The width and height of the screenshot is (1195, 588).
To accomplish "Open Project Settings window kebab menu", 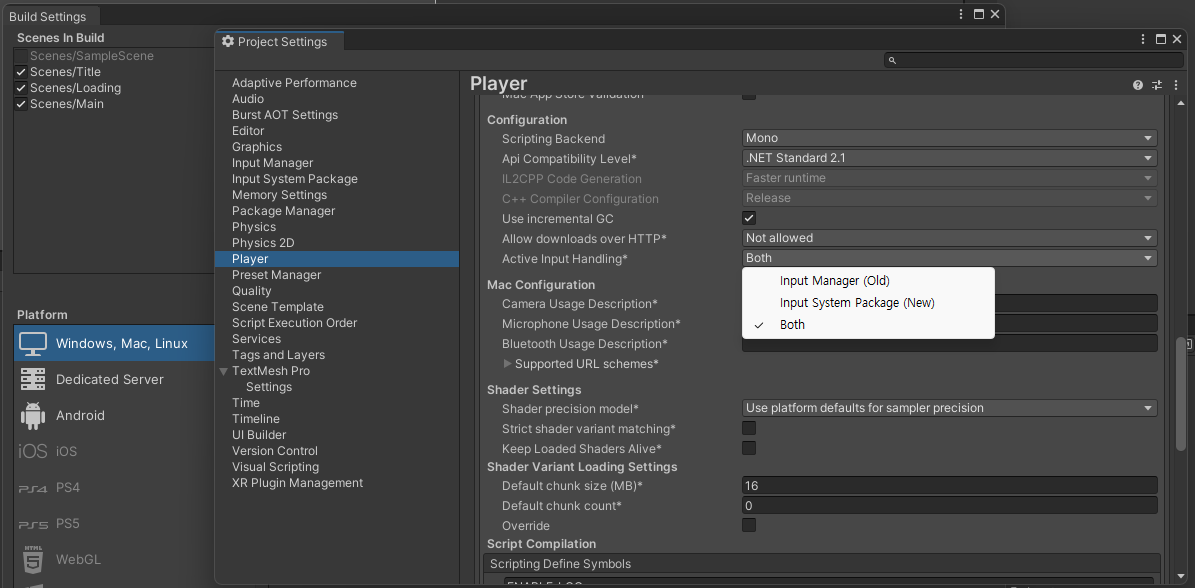I will pos(1143,40).
